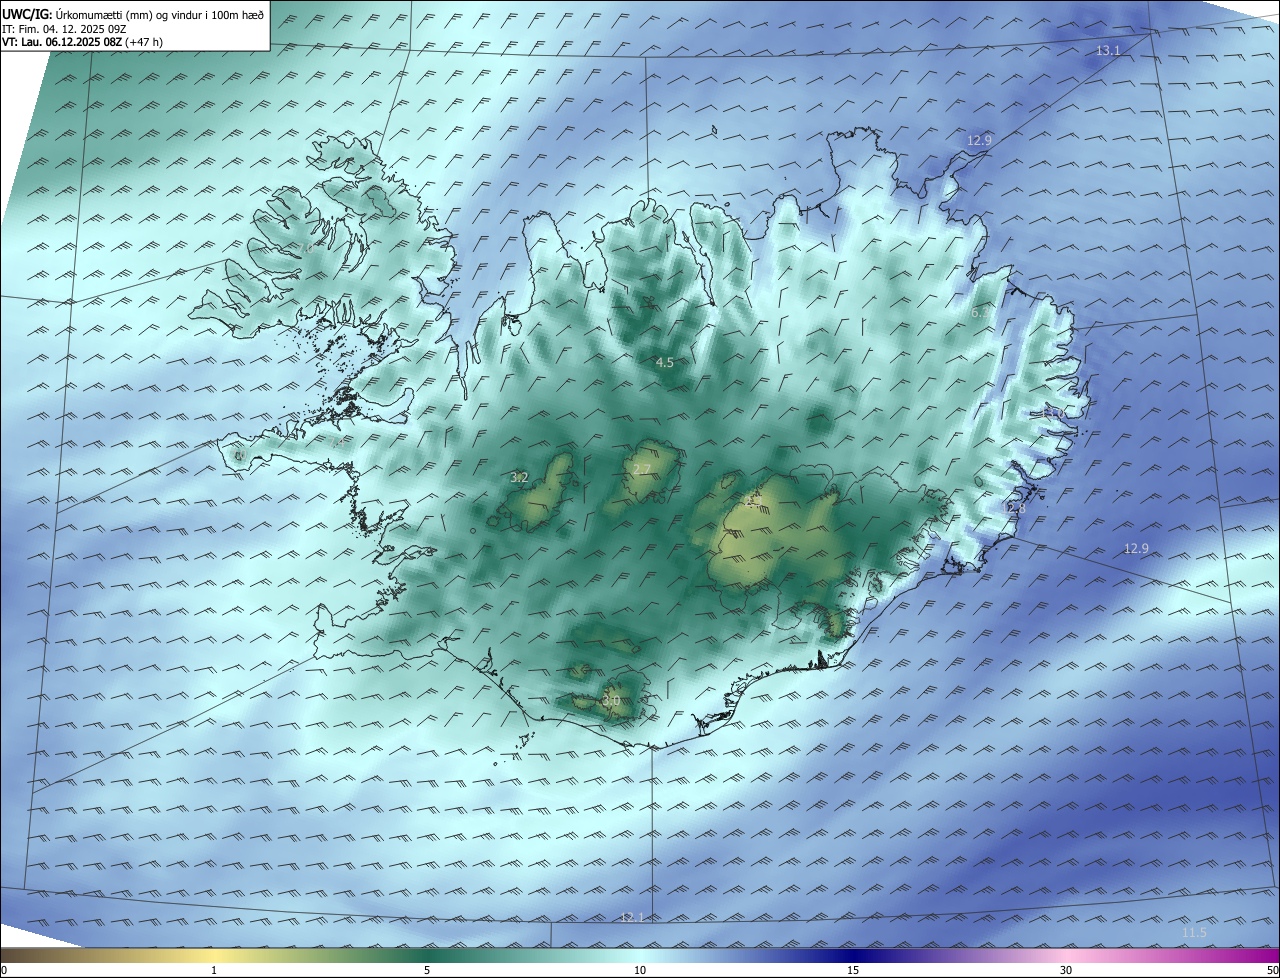This screenshot has height=978, width=1280.
Task: Click the 12.1 value label over the southern sea
Action: tap(632, 917)
